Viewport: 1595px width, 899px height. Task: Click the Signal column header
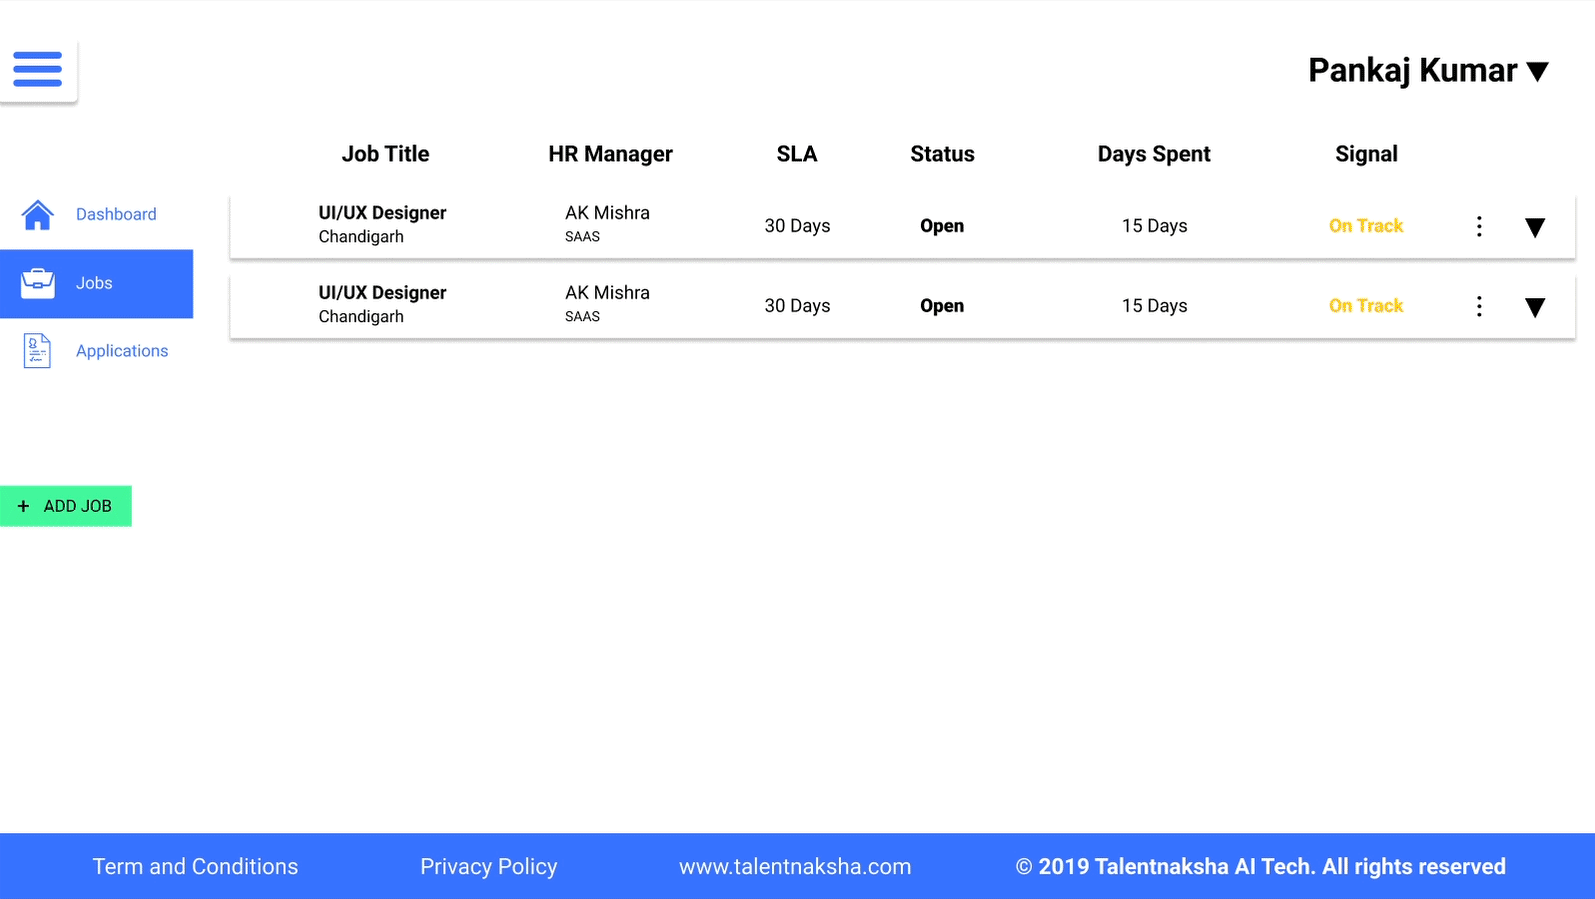[1366, 154]
